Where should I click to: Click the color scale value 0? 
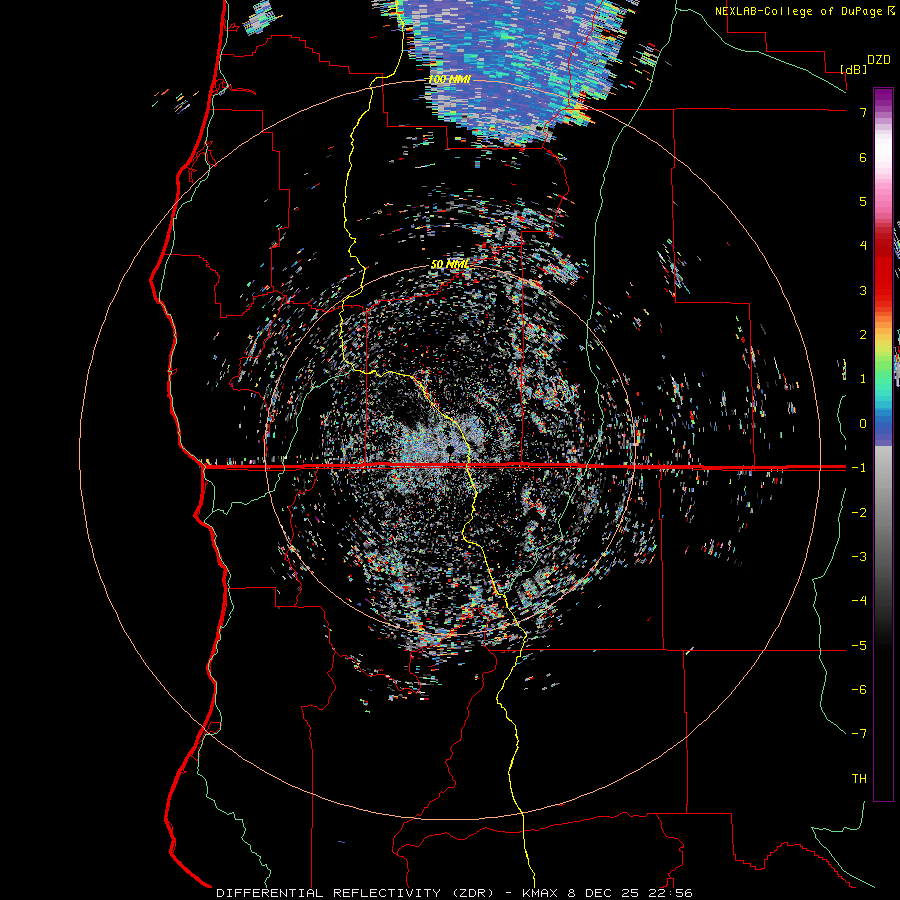click(x=863, y=424)
